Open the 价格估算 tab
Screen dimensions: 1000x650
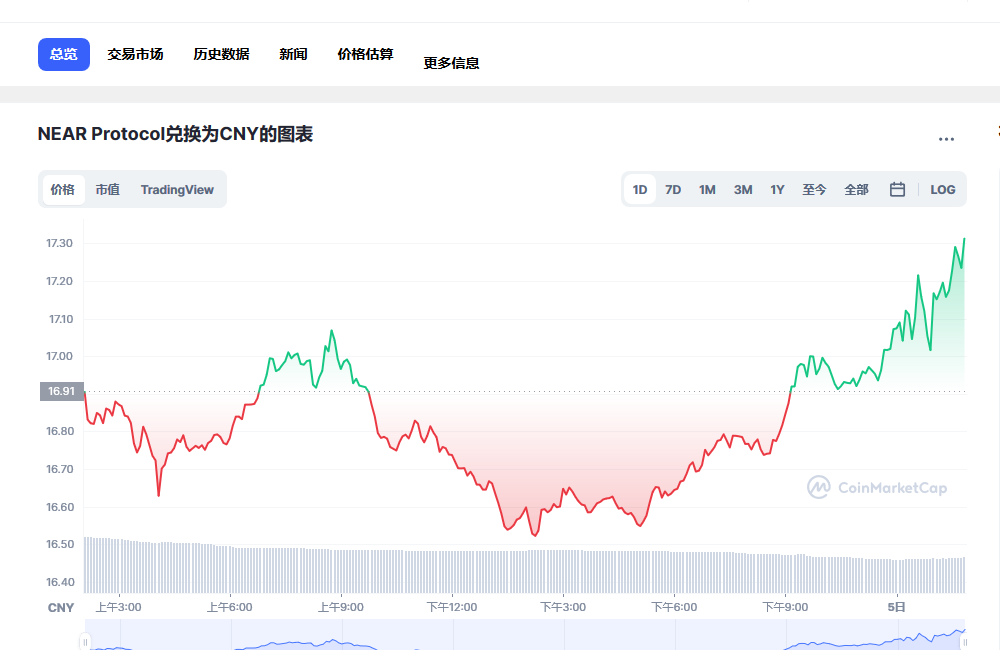pyautogui.click(x=365, y=54)
